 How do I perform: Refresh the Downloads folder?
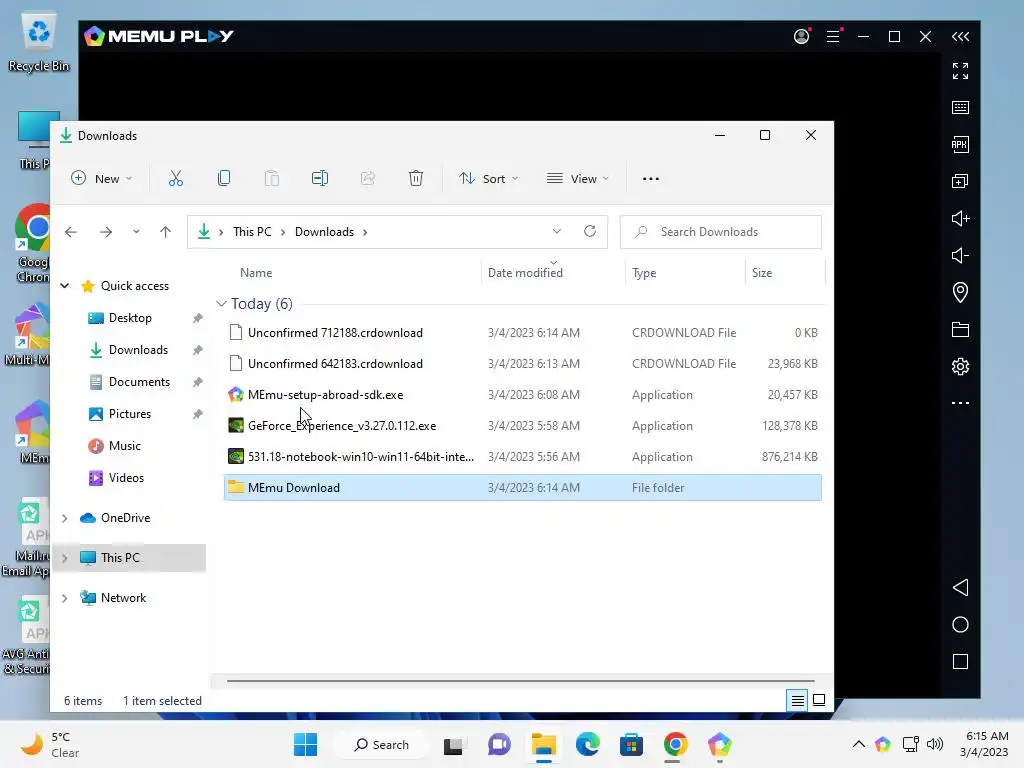tap(590, 231)
